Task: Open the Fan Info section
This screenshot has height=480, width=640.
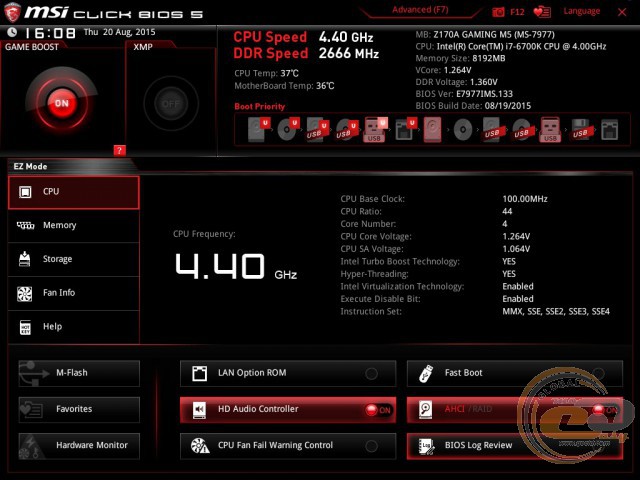Action: click(73, 293)
